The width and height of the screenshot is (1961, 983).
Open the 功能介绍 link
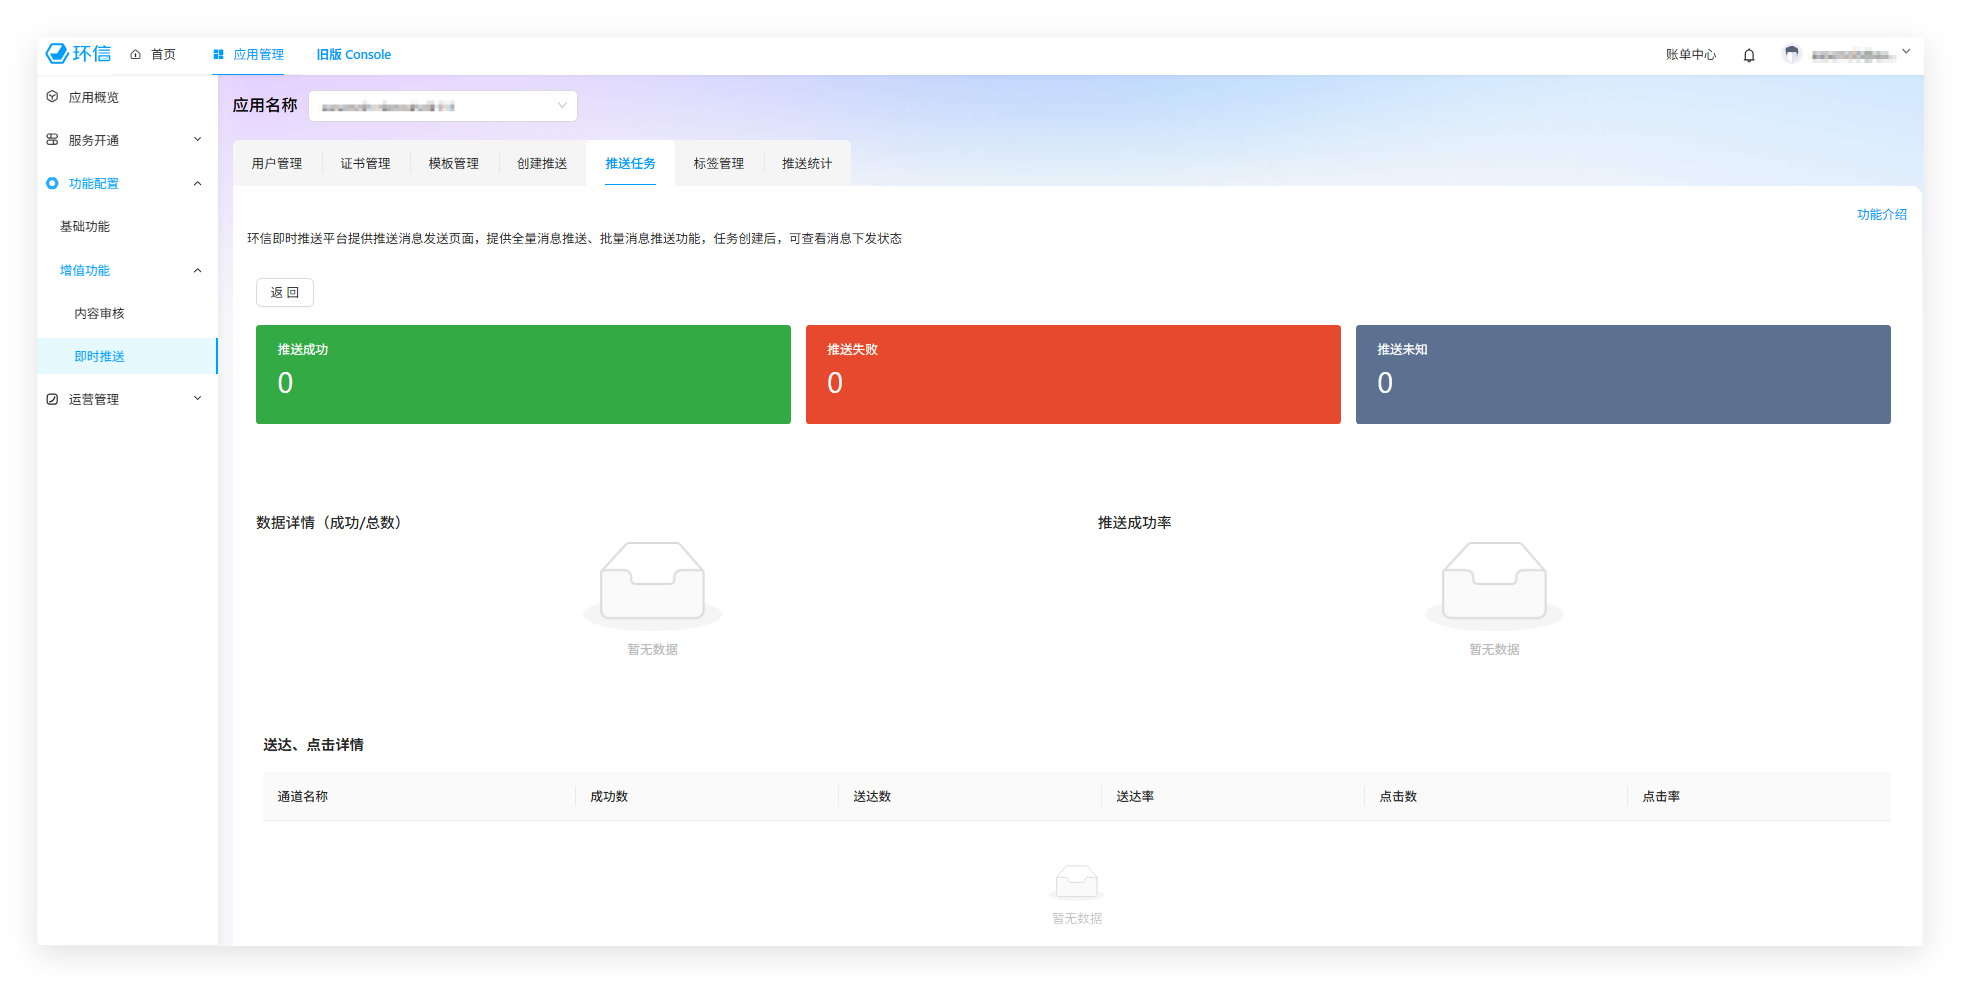[1881, 215]
